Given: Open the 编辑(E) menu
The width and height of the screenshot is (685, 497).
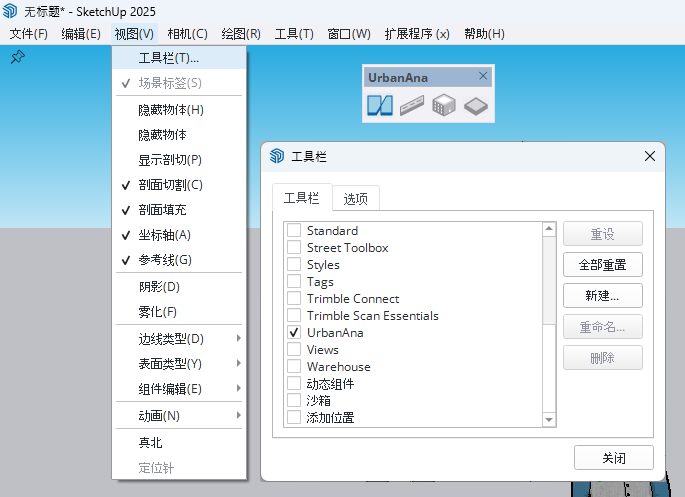Looking at the screenshot, I should coord(81,34).
